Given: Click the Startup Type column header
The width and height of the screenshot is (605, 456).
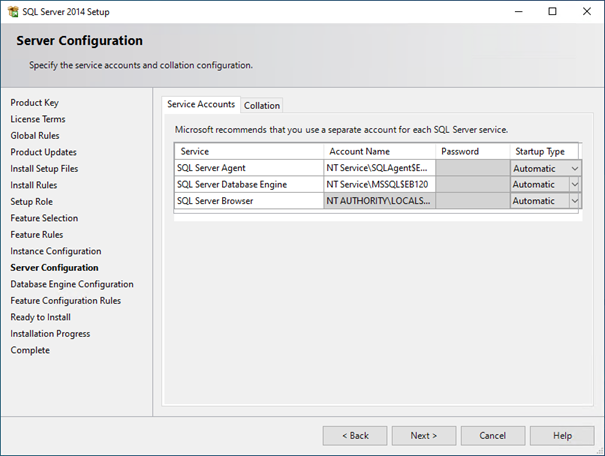Looking at the screenshot, I should pos(544,151).
